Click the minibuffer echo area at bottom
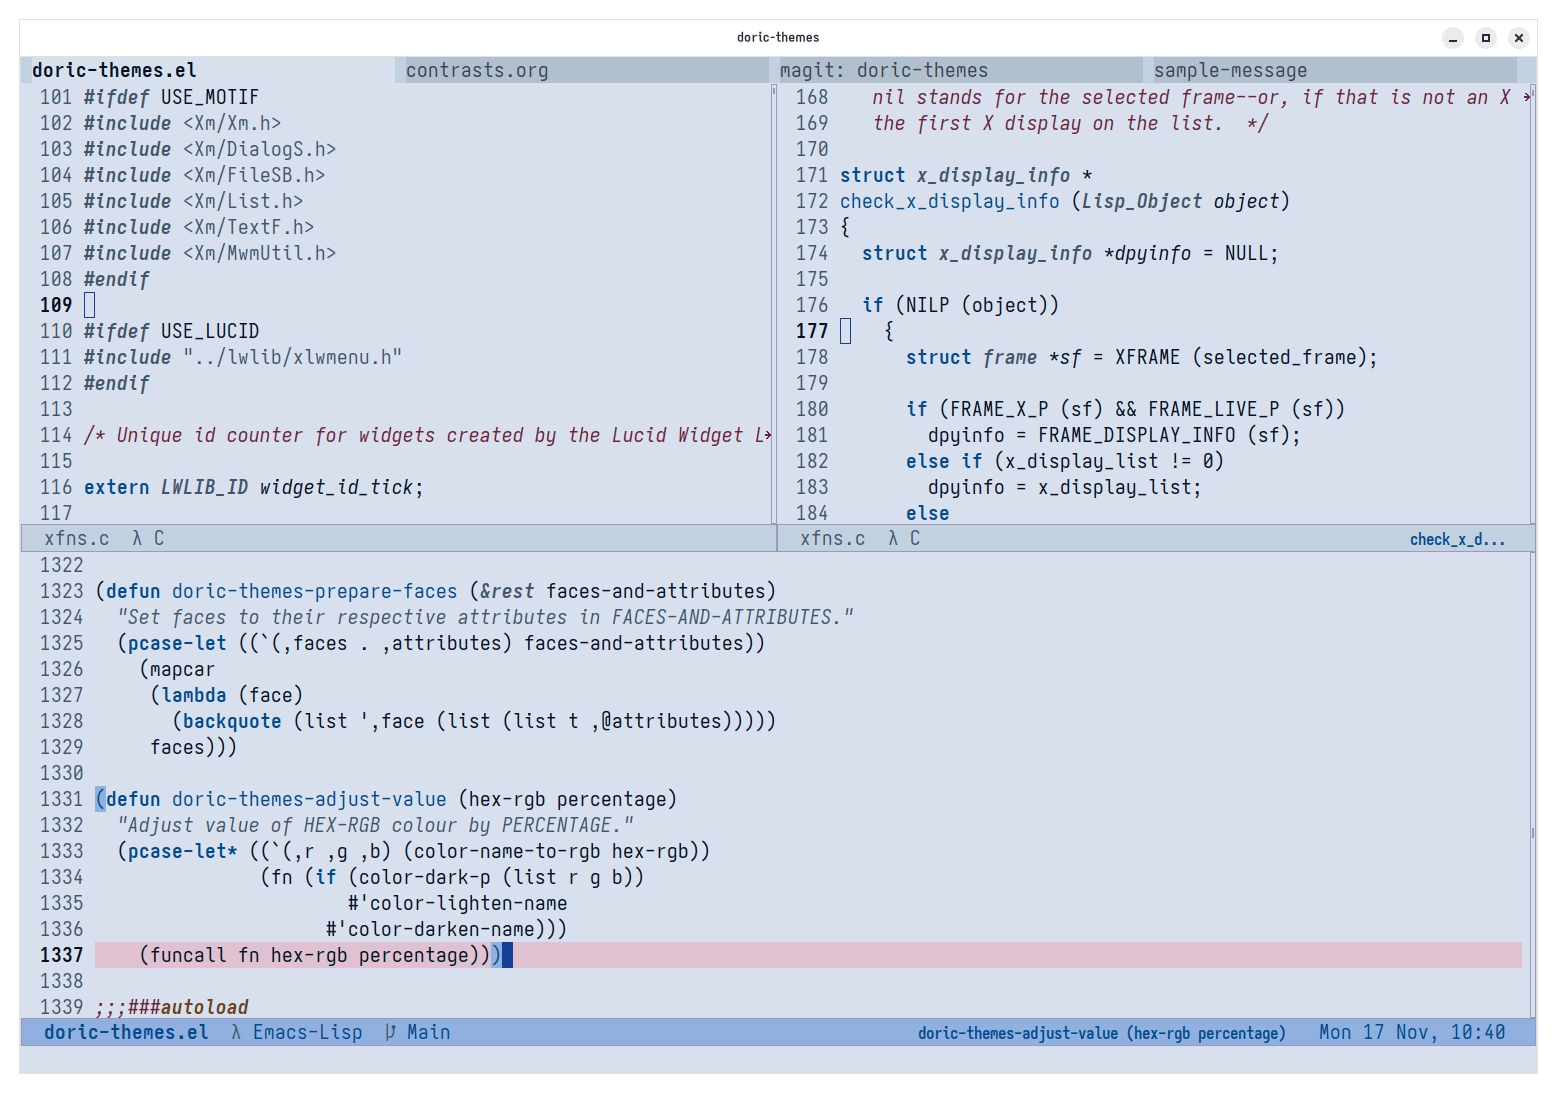Image resolution: width=1557 pixels, height=1093 pixels. (778, 1059)
